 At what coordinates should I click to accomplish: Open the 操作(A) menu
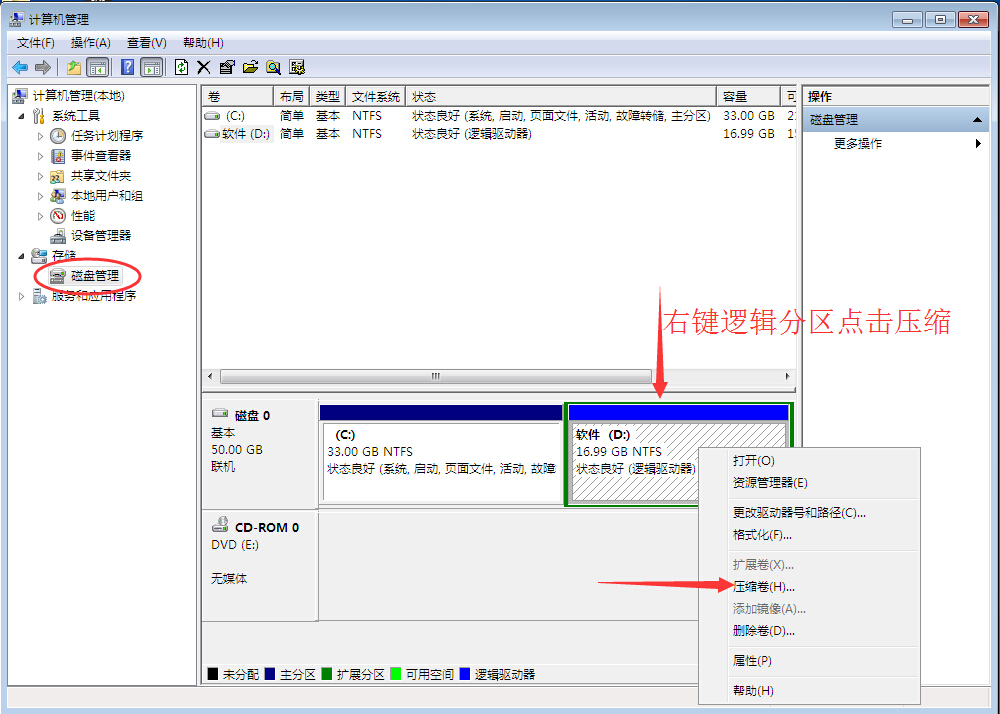90,43
